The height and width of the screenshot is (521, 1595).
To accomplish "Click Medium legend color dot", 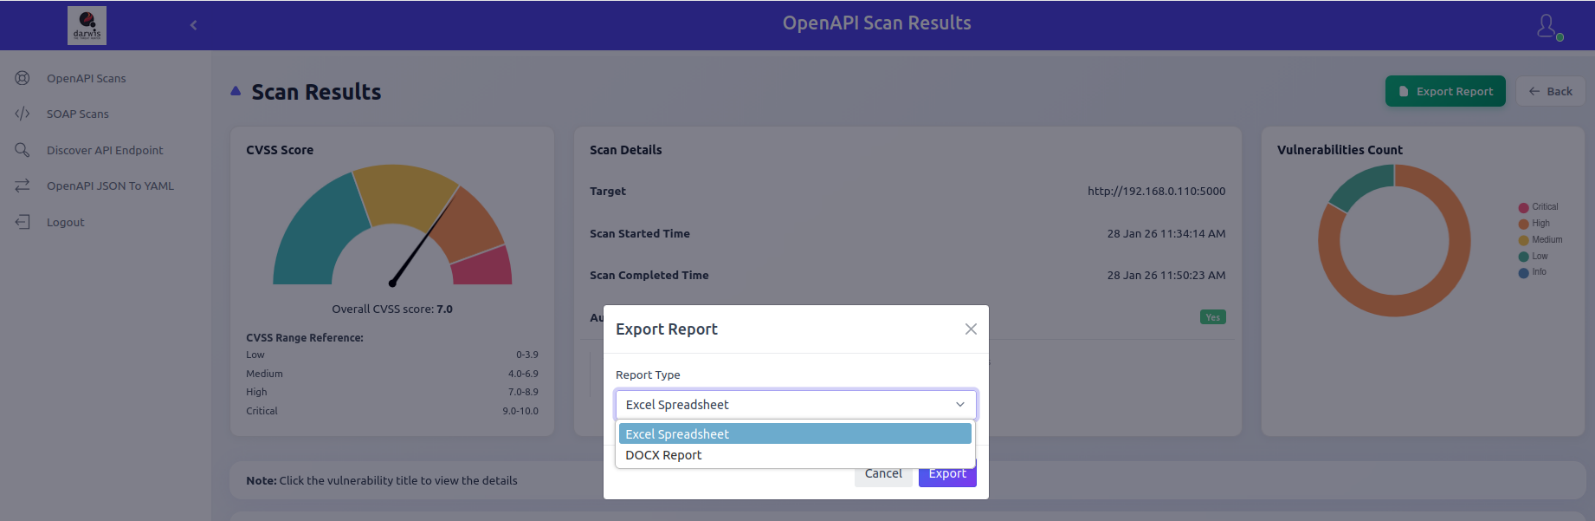I will [1523, 240].
